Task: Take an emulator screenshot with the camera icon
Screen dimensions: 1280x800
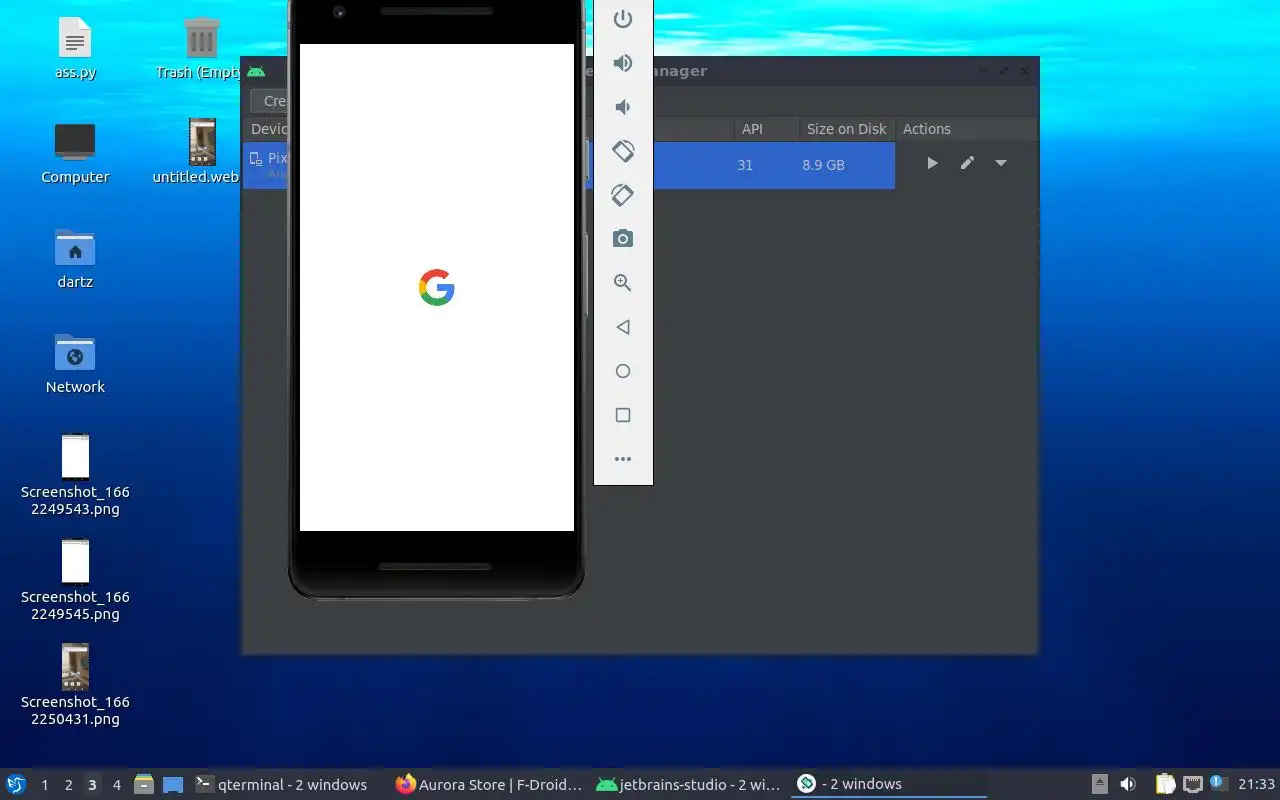Action: point(623,239)
